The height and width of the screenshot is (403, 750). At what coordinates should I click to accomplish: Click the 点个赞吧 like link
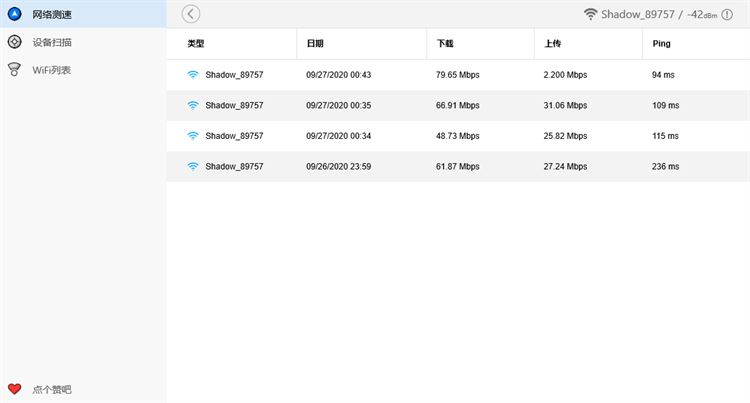[52, 390]
